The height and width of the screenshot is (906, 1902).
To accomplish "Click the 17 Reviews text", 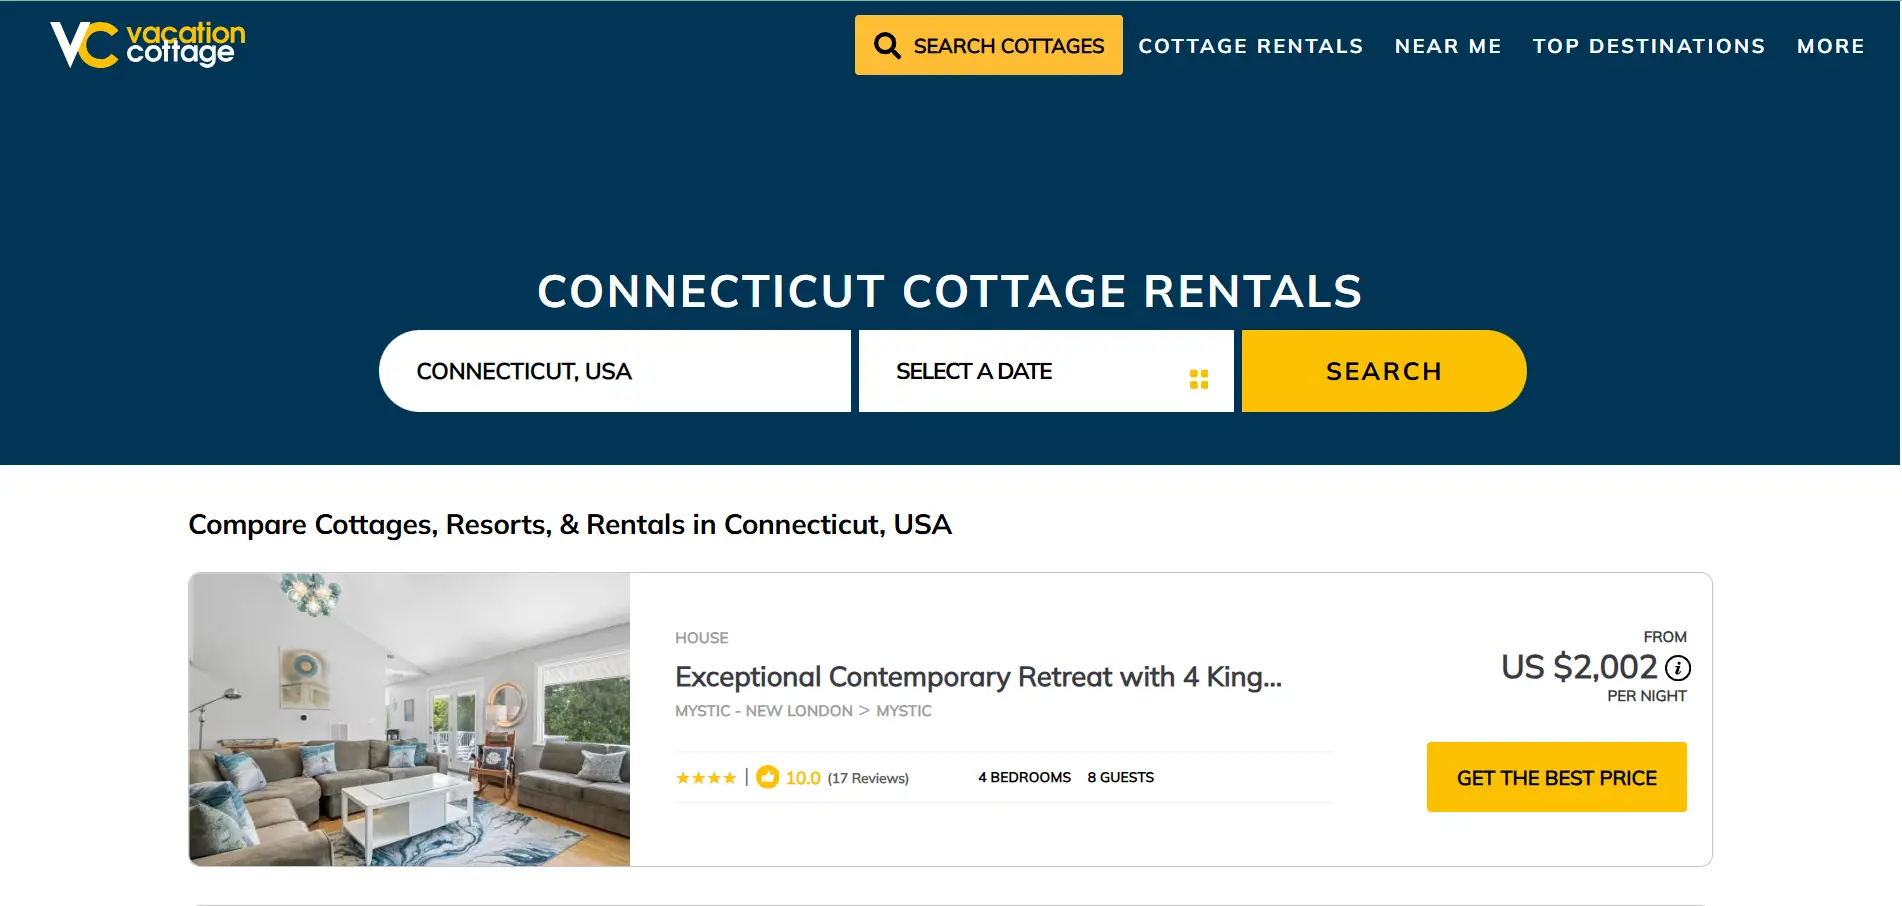I will tap(868, 778).
